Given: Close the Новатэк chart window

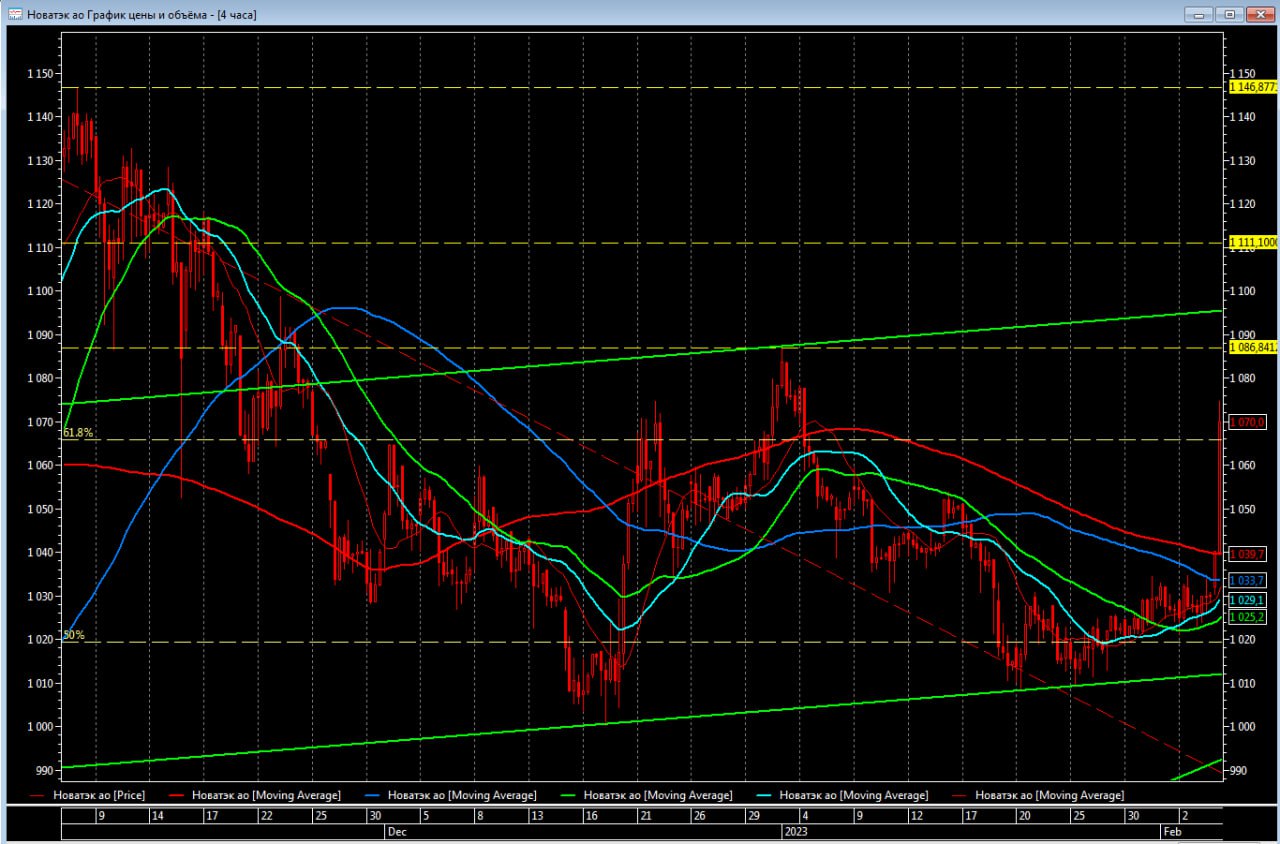Looking at the screenshot, I should pyautogui.click(x=1259, y=14).
